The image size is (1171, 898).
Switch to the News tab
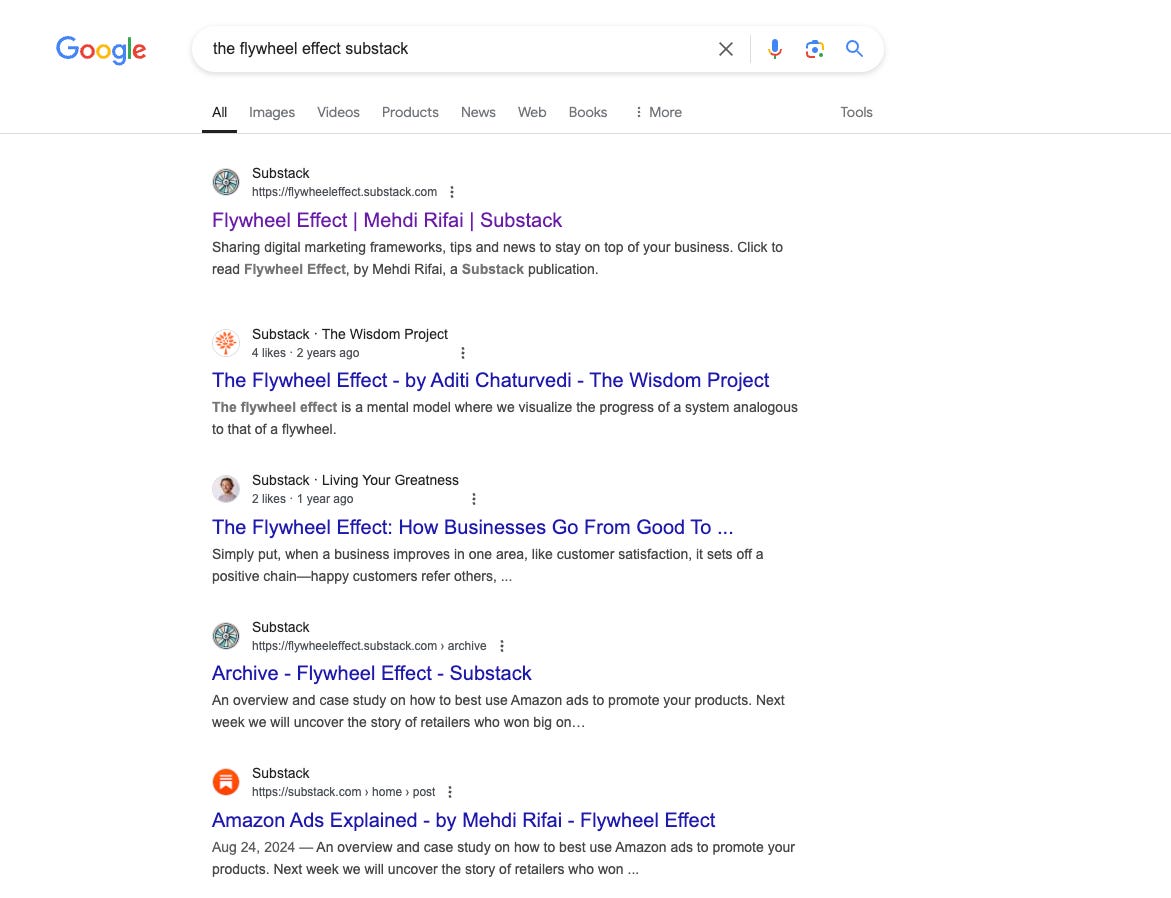point(478,112)
